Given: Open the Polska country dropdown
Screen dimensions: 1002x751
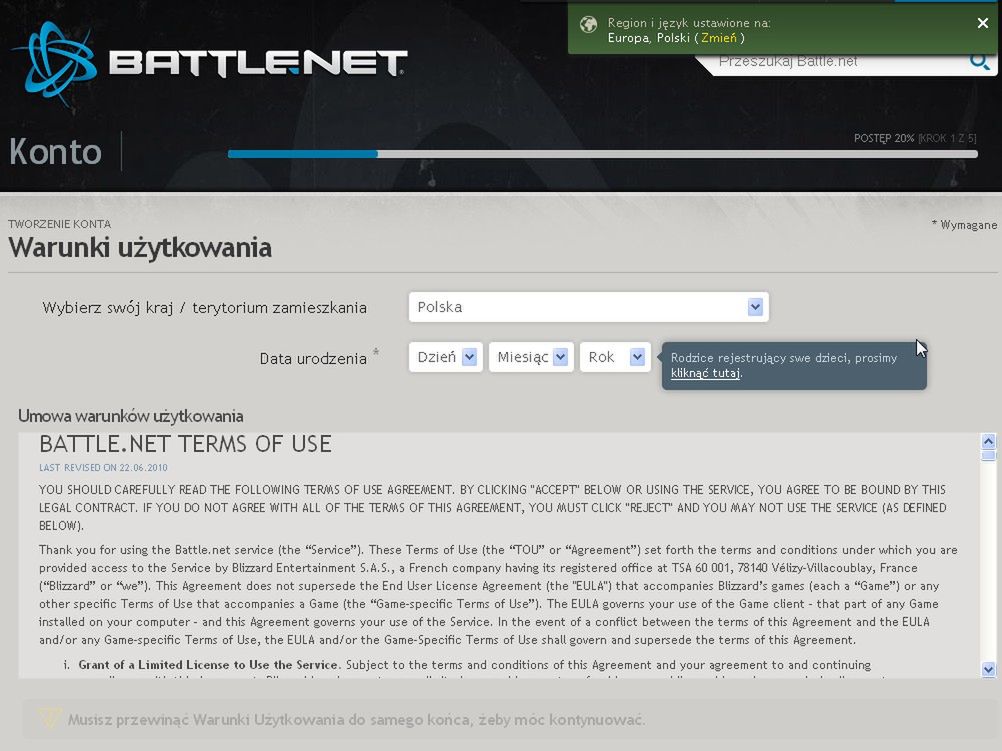Looking at the screenshot, I should (589, 307).
